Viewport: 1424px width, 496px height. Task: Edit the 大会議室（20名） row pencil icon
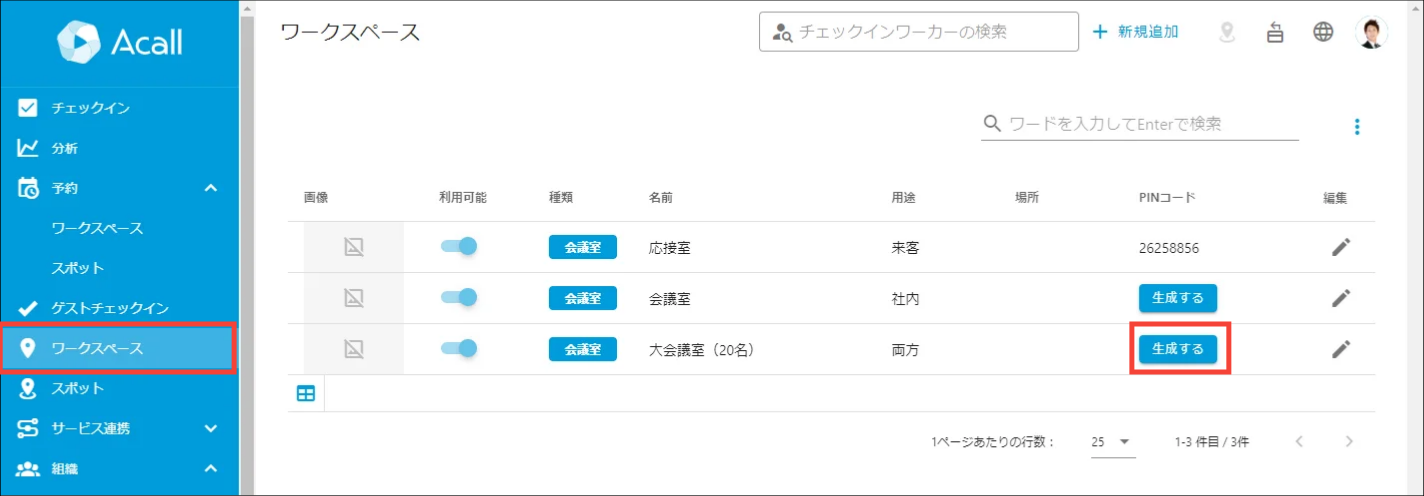1341,349
